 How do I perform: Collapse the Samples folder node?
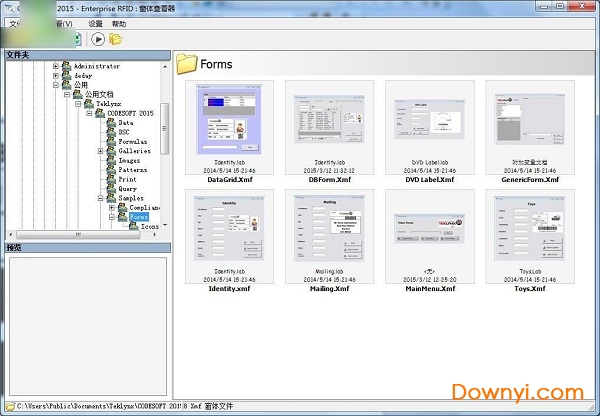[100, 198]
